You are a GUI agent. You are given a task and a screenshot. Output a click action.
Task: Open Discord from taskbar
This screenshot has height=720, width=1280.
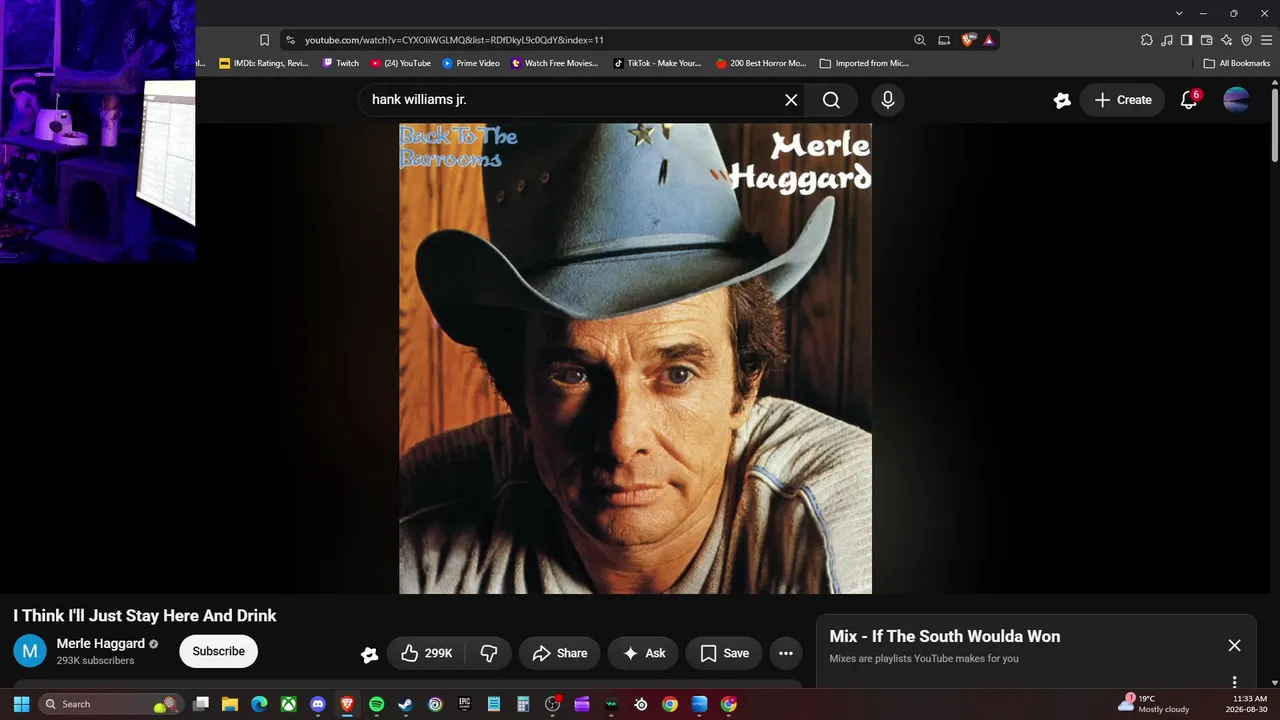tap(318, 704)
